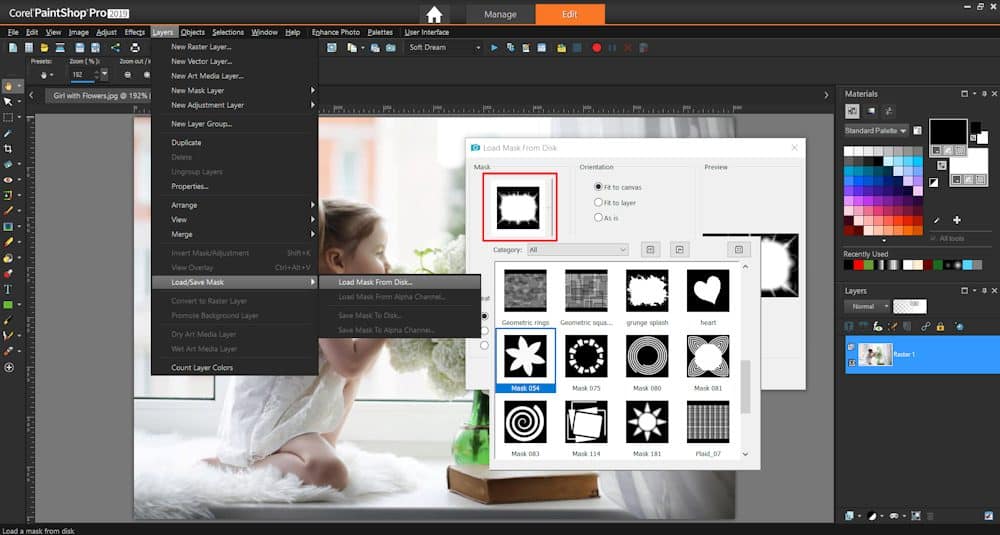Click the Home icon tab
The width and height of the screenshot is (1000, 535).
(x=433, y=15)
